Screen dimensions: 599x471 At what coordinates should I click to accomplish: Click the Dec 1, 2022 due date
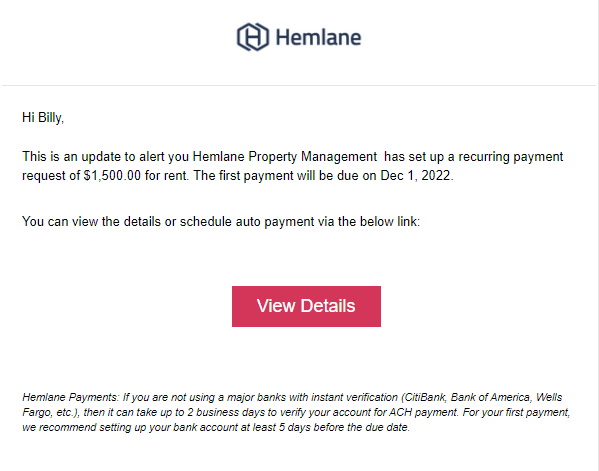pyautogui.click(x=416, y=176)
